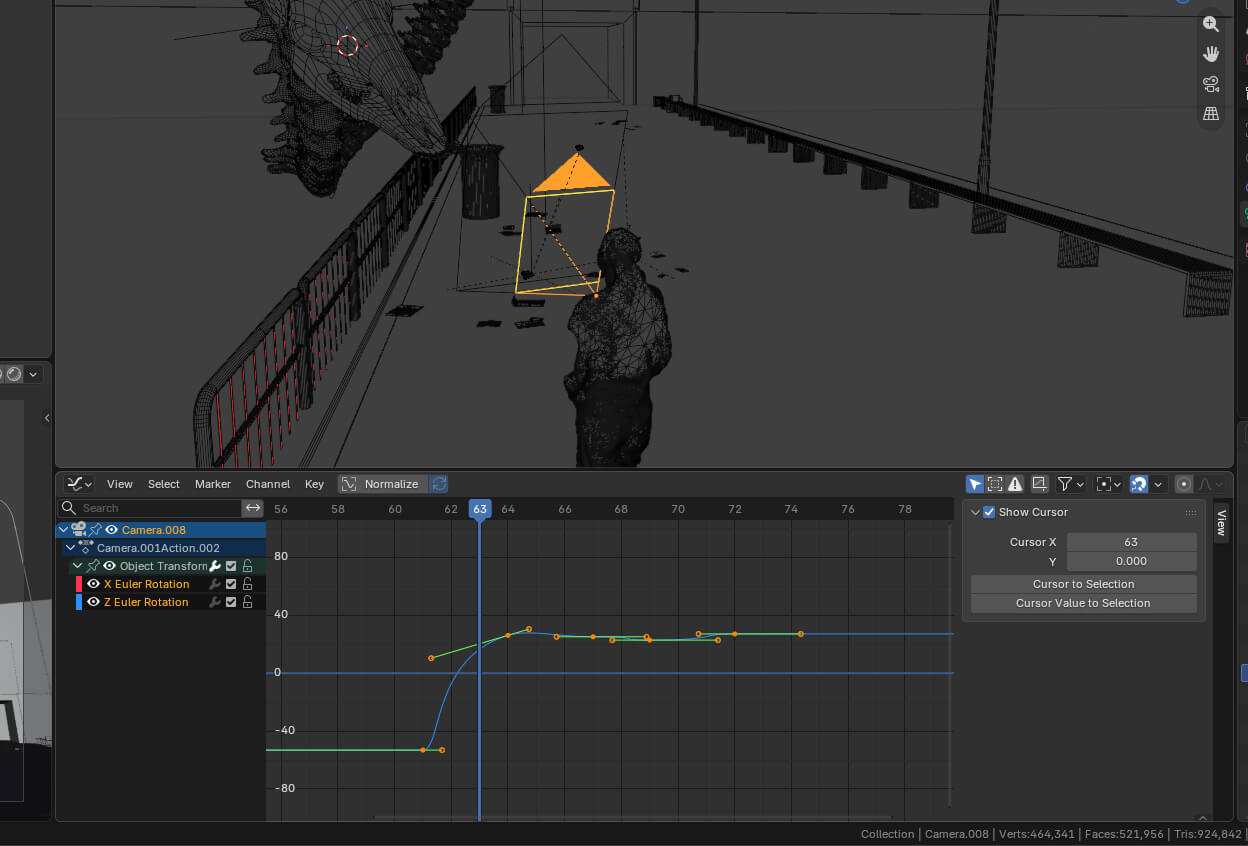Click the lock icon on Z Euler Rotation
Viewport: 1248px width, 846px height.
tap(247, 602)
